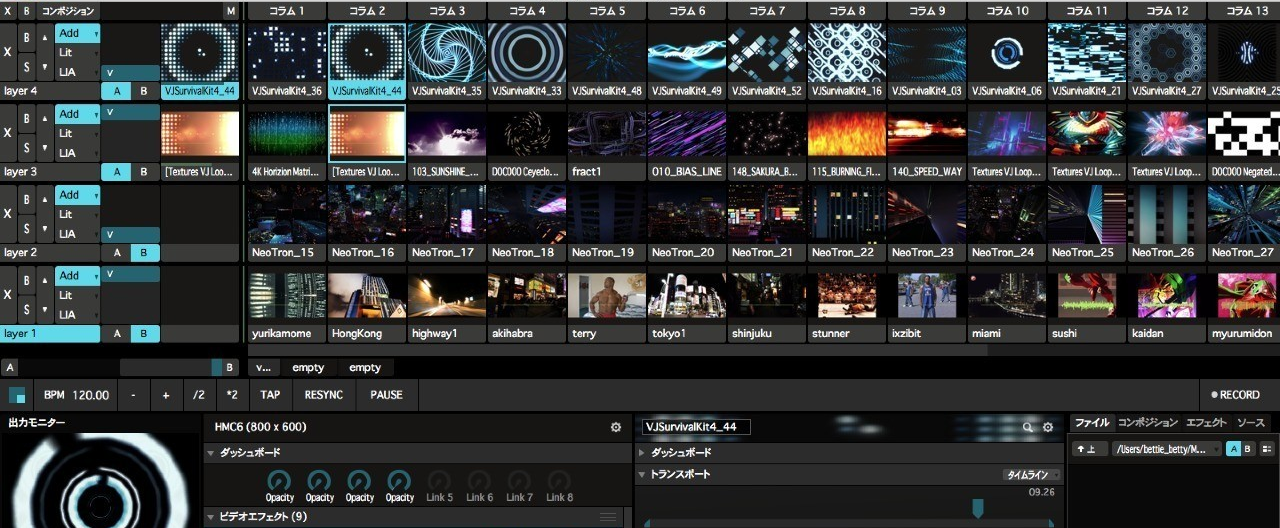The image size is (1280, 528).
Task: Click the Link 5 dashboard knob
Action: [x=439, y=480]
